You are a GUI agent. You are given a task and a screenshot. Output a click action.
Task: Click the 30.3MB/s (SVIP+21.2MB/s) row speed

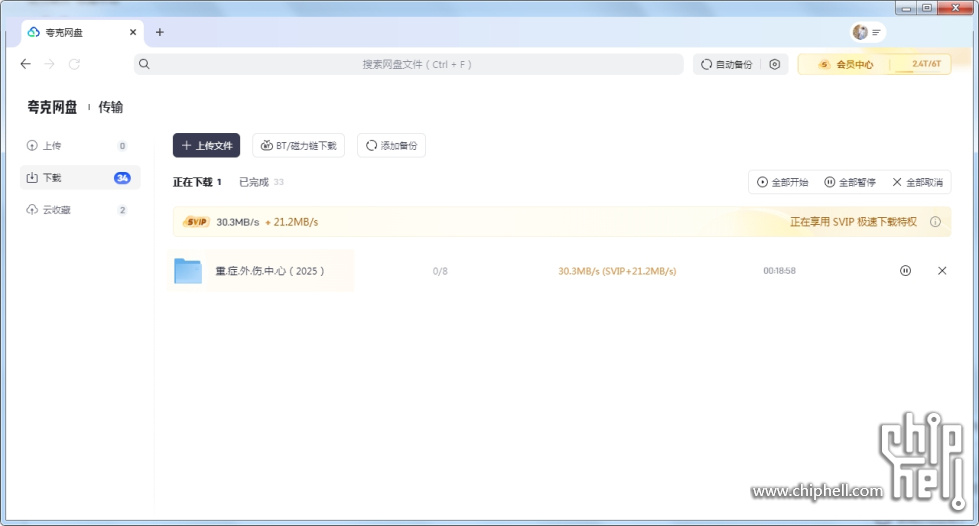click(x=617, y=271)
